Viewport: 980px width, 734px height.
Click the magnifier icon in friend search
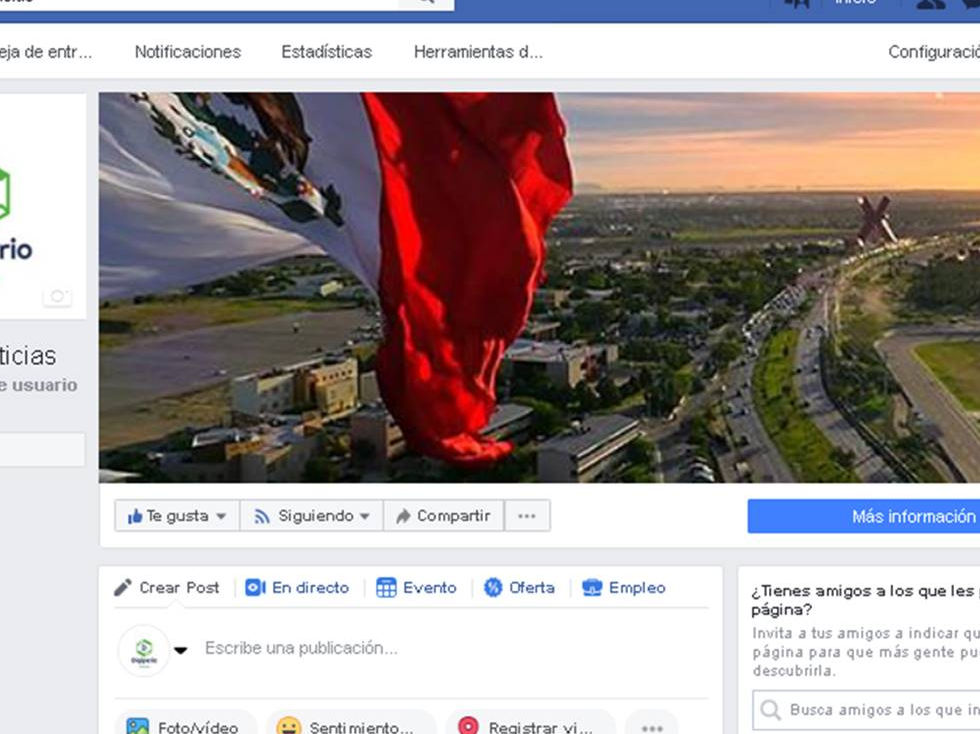[771, 710]
